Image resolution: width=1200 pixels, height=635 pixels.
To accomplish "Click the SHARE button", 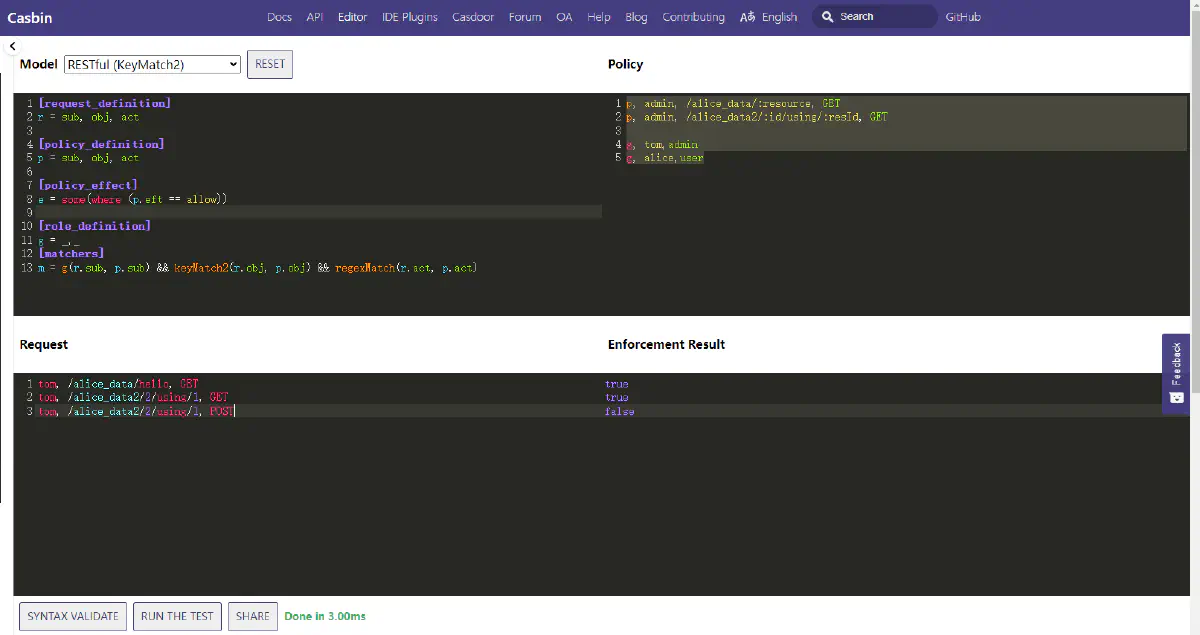I will click(x=252, y=616).
